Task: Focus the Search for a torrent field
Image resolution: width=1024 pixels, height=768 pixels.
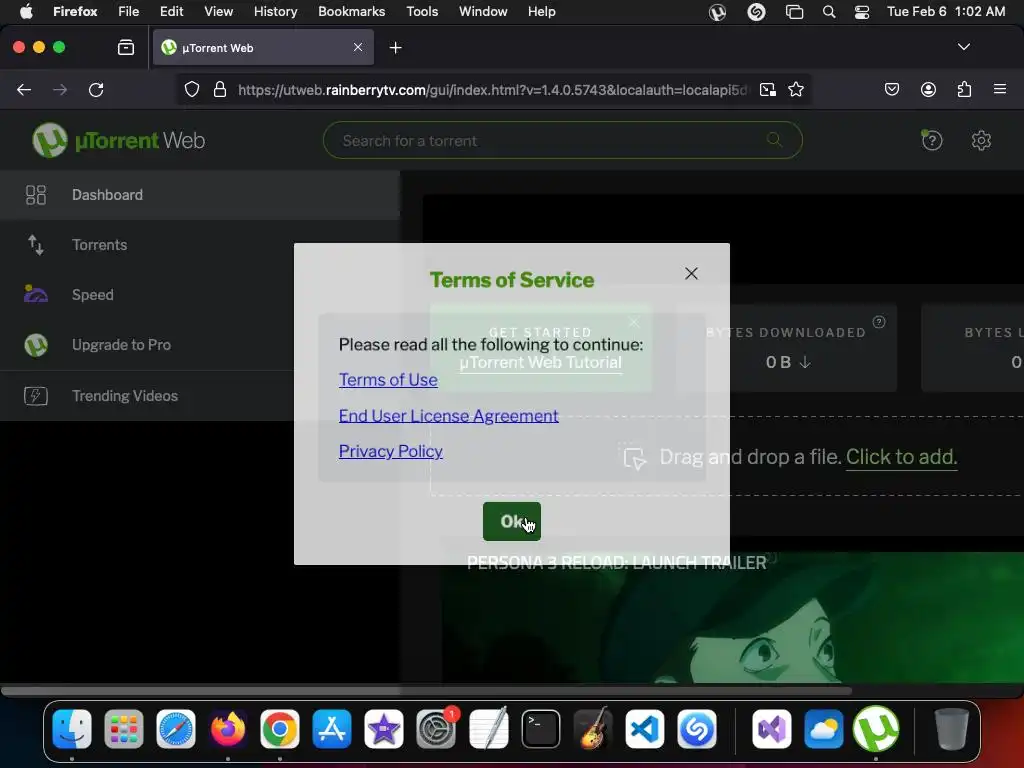Action: [x=562, y=140]
